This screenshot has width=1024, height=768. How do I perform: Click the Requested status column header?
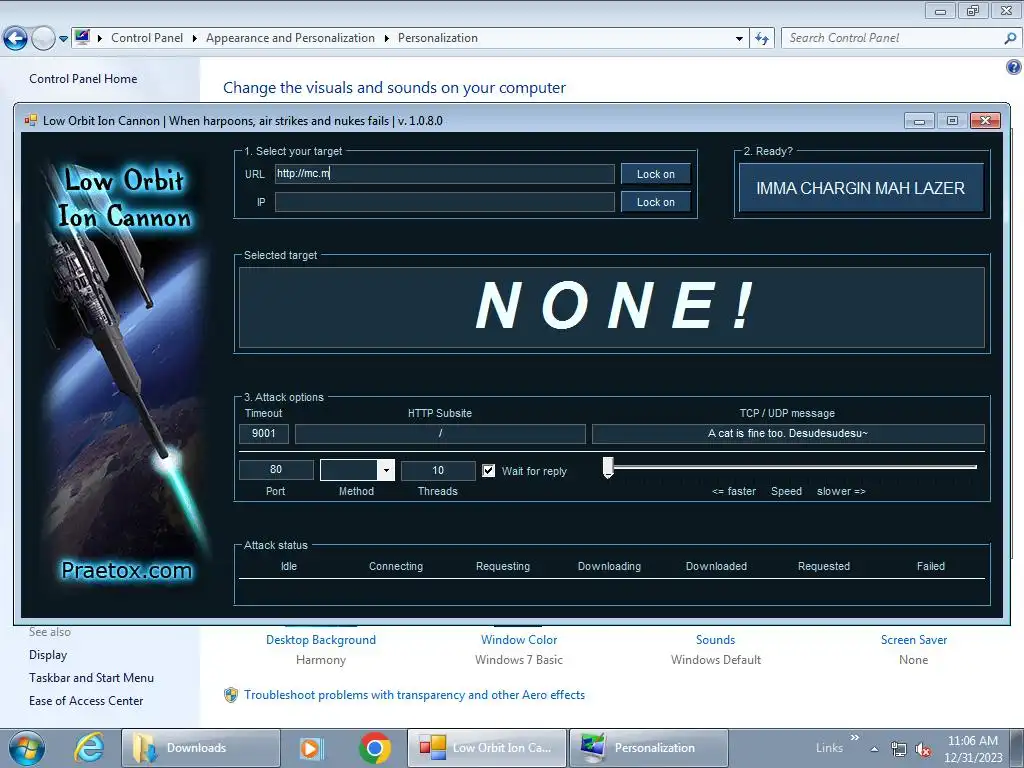(824, 566)
